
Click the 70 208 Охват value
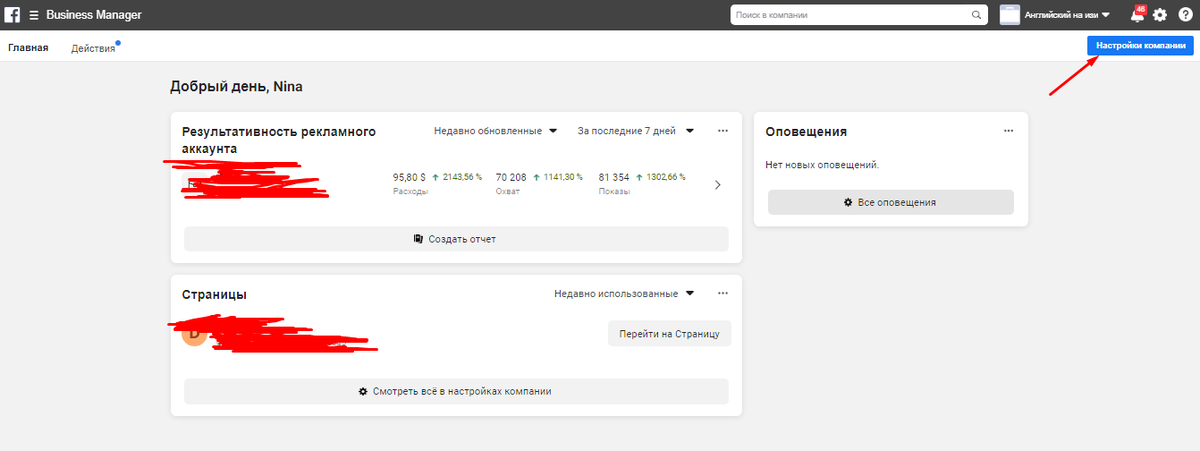[x=511, y=177]
